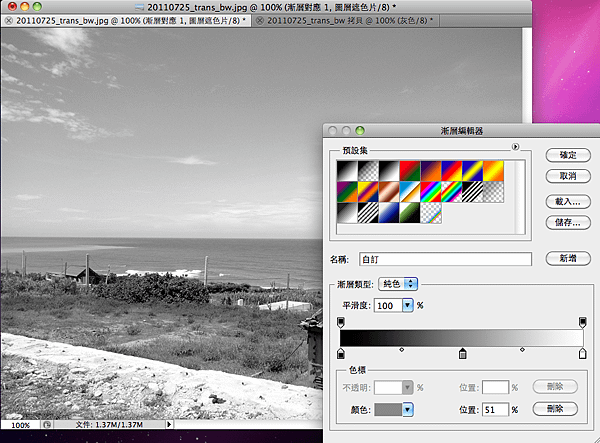Pick the purple, green, orange gradient preset
This screenshot has height=443, width=600.
pyautogui.click(x=347, y=192)
